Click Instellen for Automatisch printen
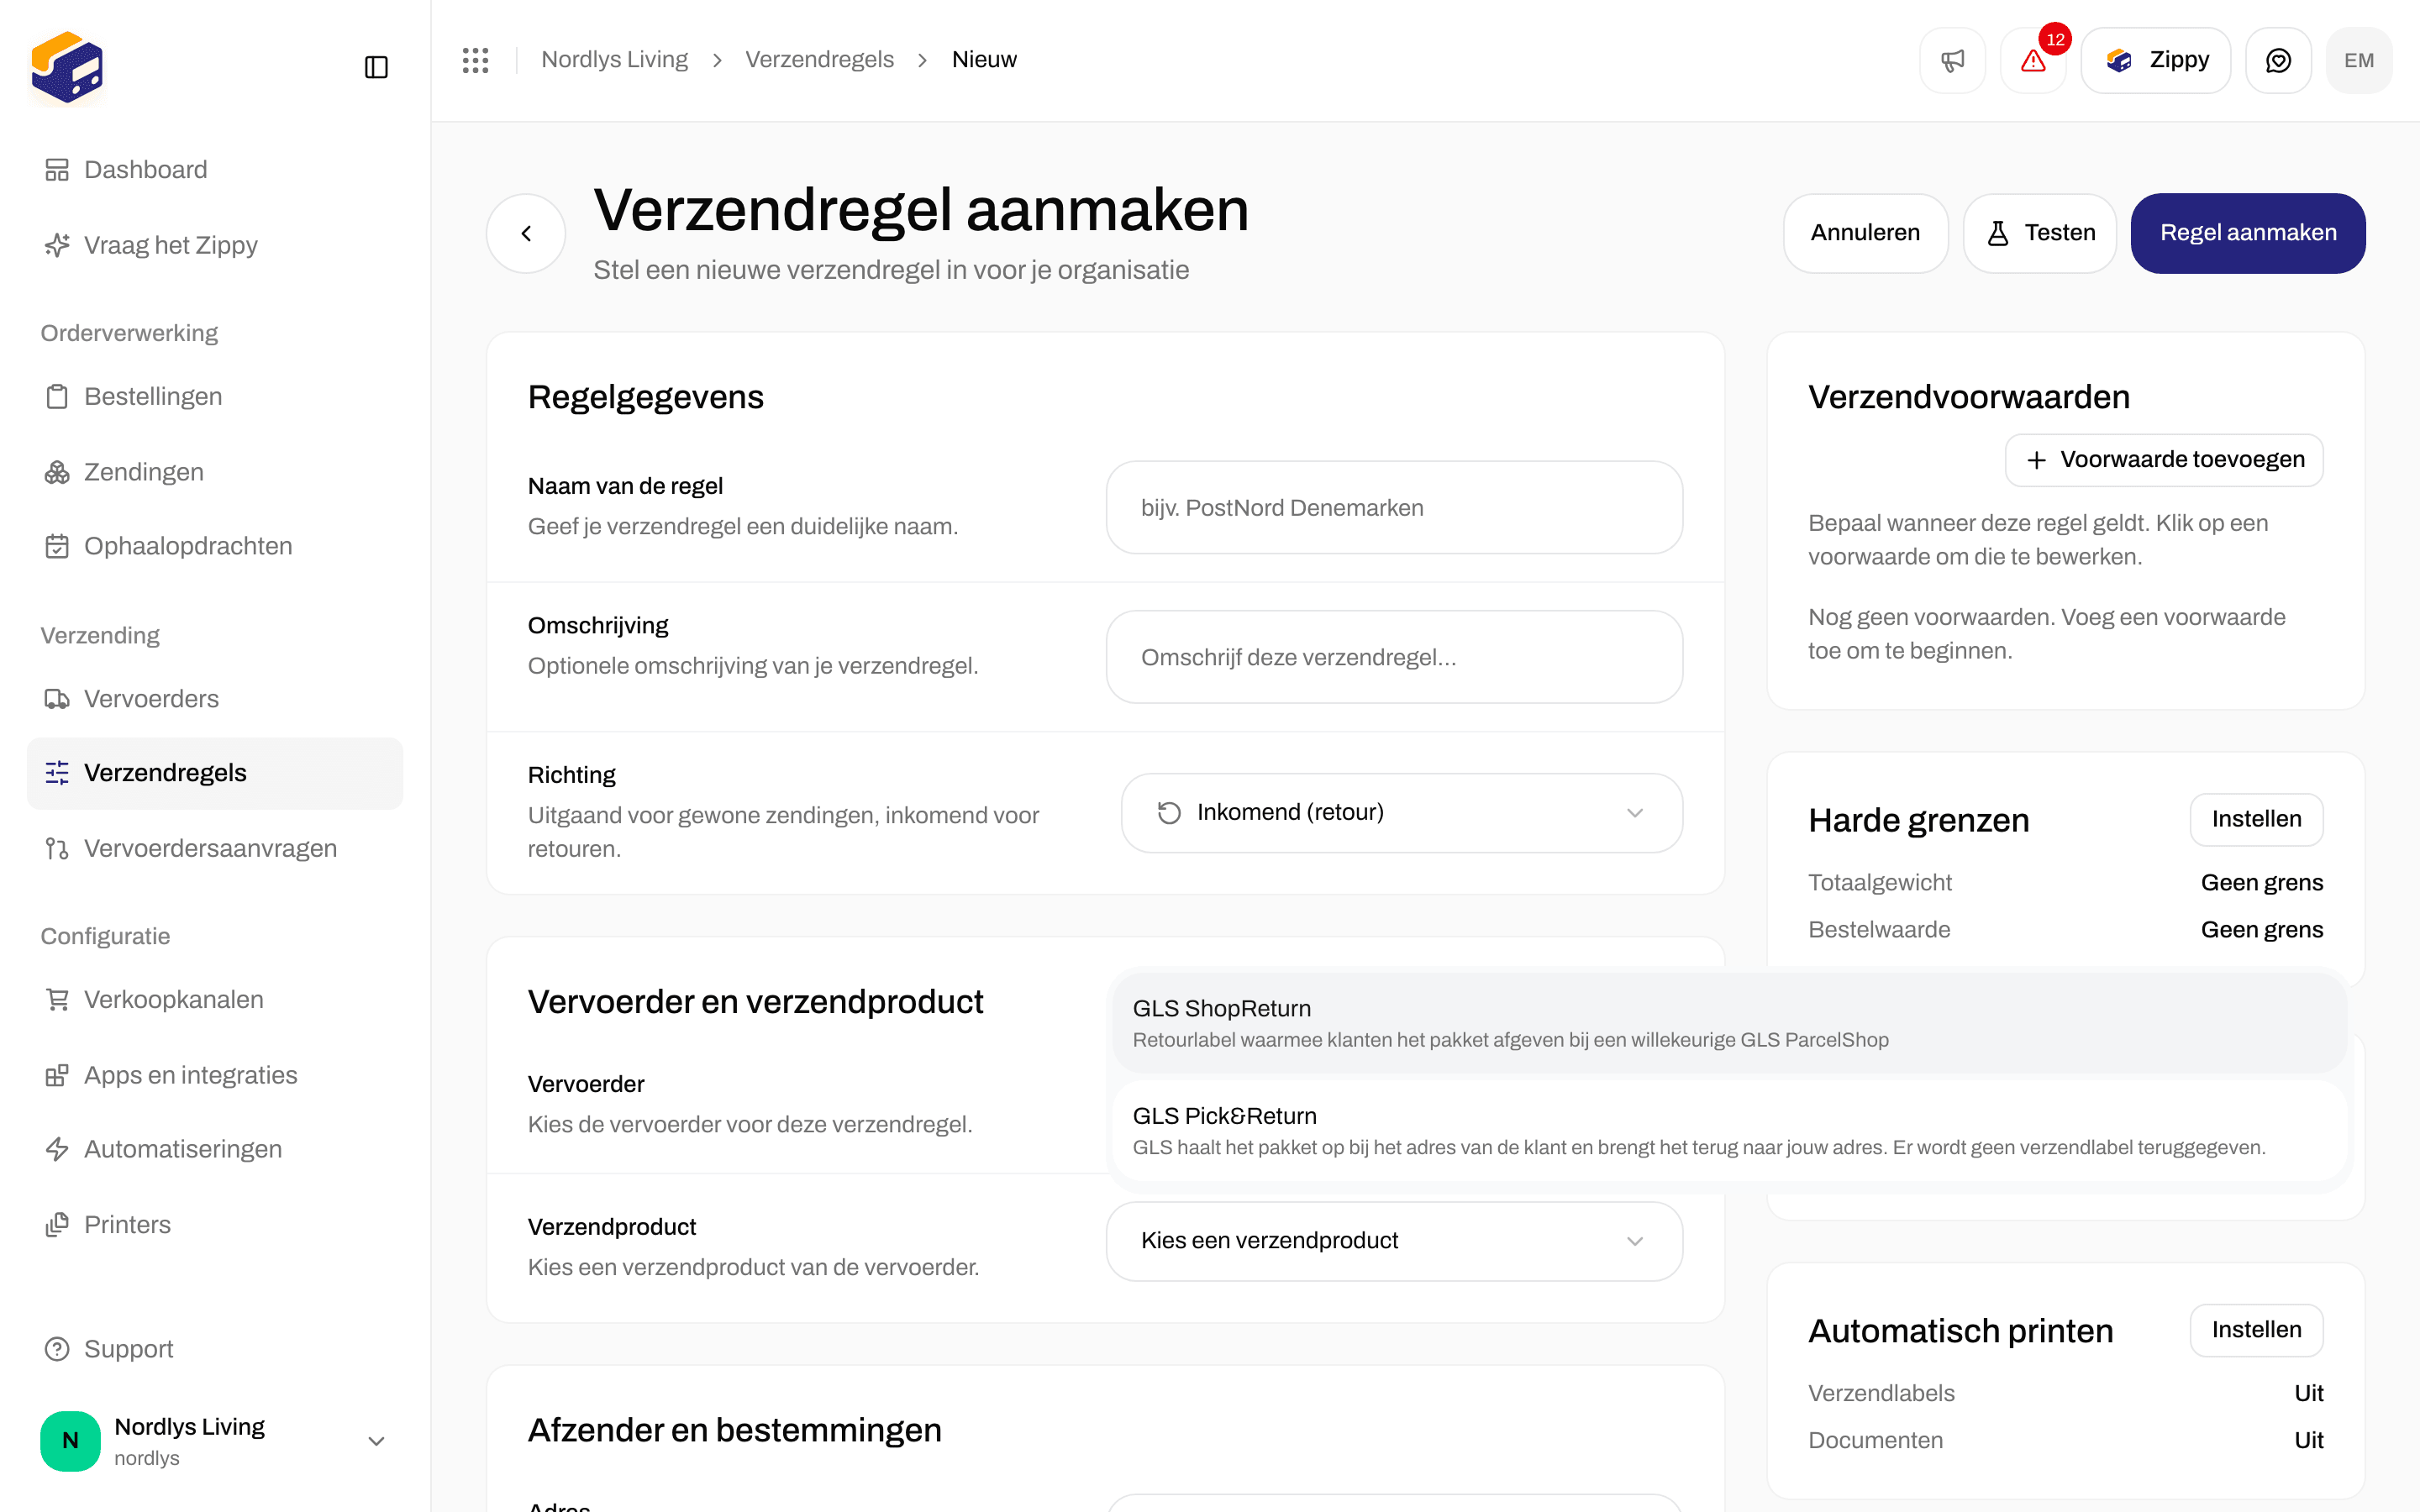Image resolution: width=2420 pixels, height=1512 pixels. 2256,1330
